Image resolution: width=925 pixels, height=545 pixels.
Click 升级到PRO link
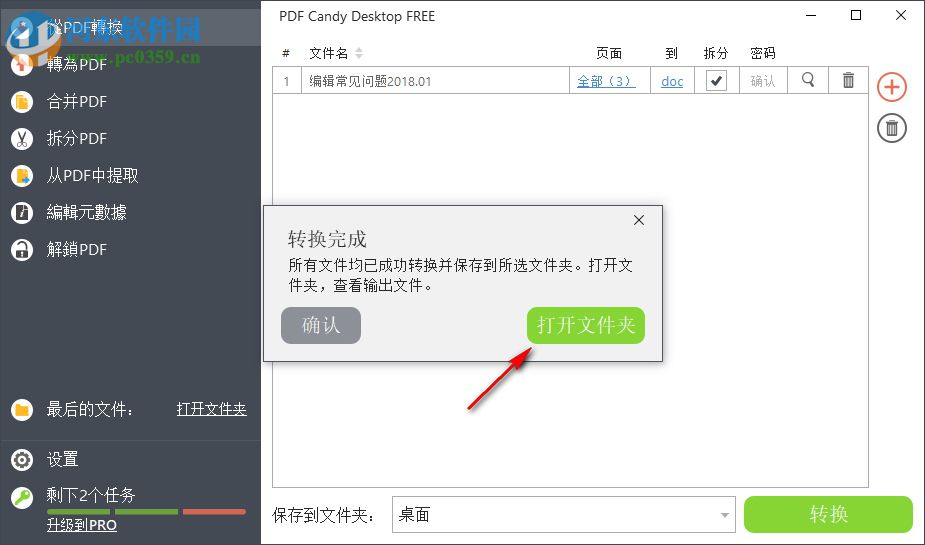coord(82,525)
